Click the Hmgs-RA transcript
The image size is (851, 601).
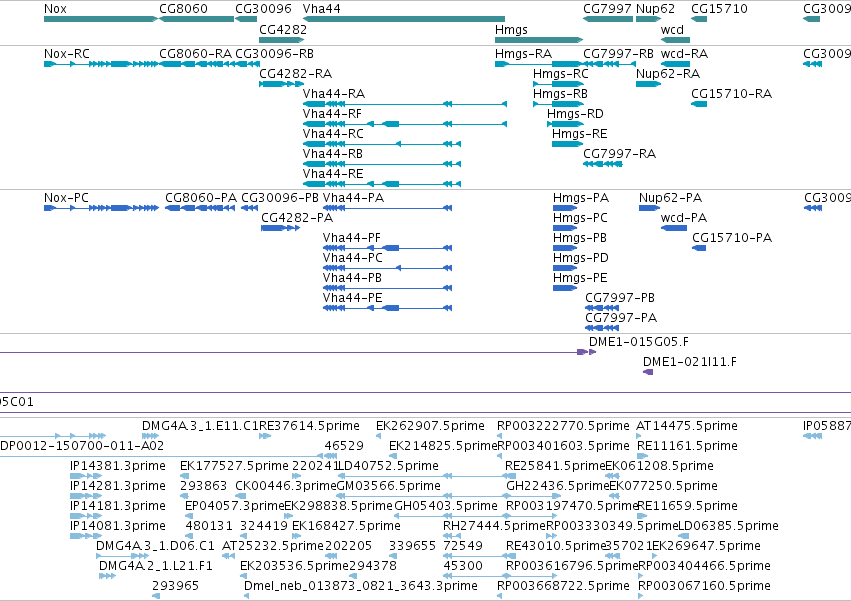[539, 64]
